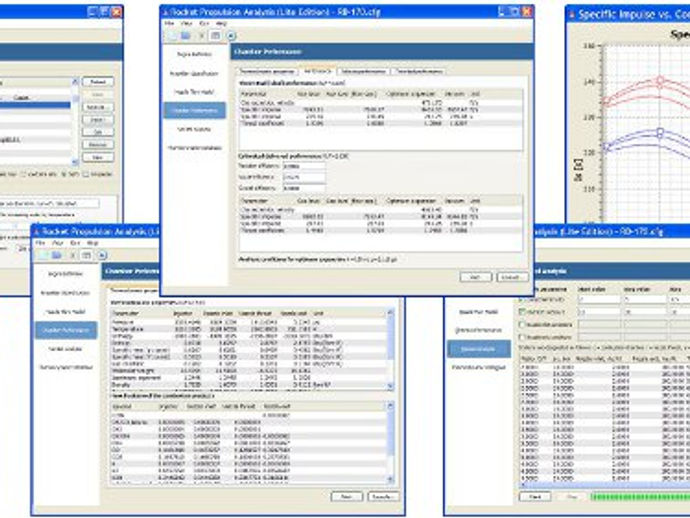Select Nozzle flow model in front window sidebar
This screenshot has width=690, height=518.
click(195, 92)
